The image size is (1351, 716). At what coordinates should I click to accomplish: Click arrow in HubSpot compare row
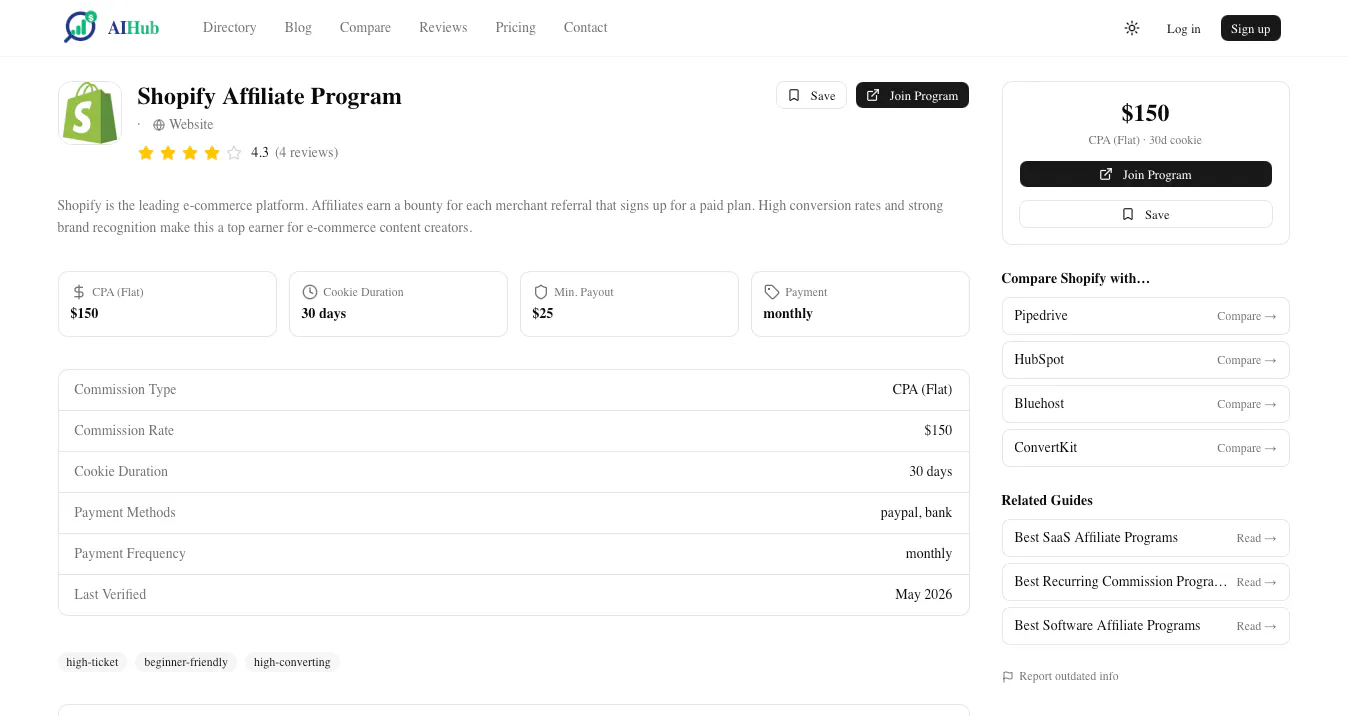point(1271,360)
